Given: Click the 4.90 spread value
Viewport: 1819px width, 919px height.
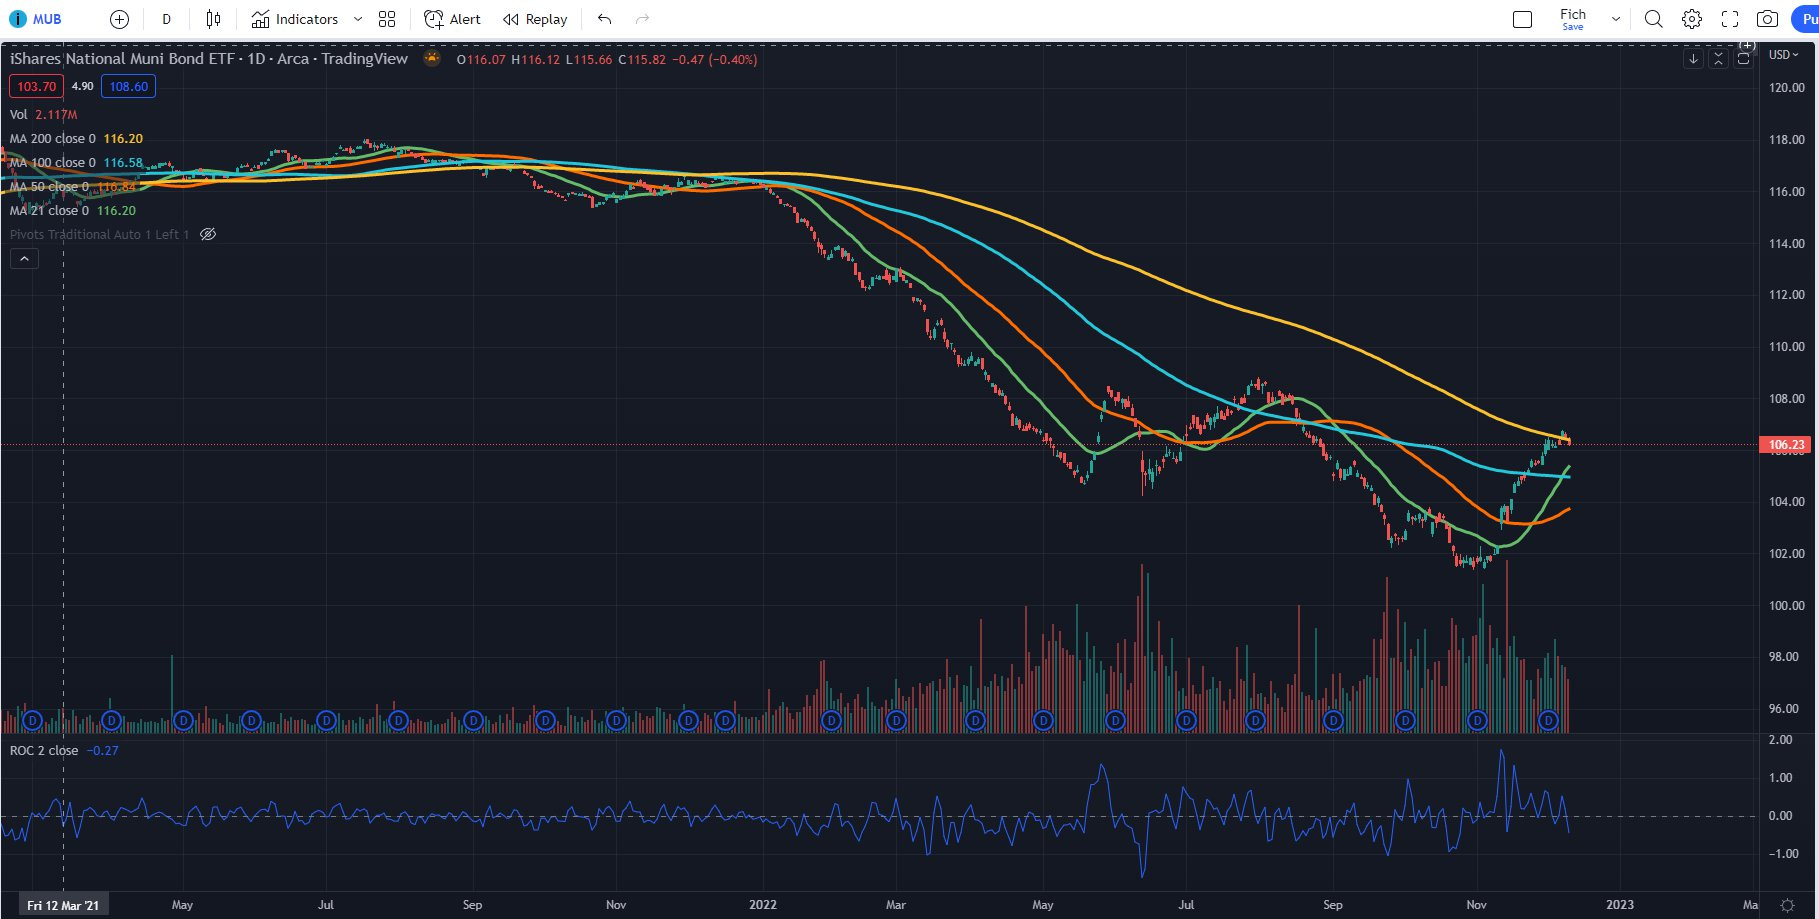Looking at the screenshot, I should [83, 87].
